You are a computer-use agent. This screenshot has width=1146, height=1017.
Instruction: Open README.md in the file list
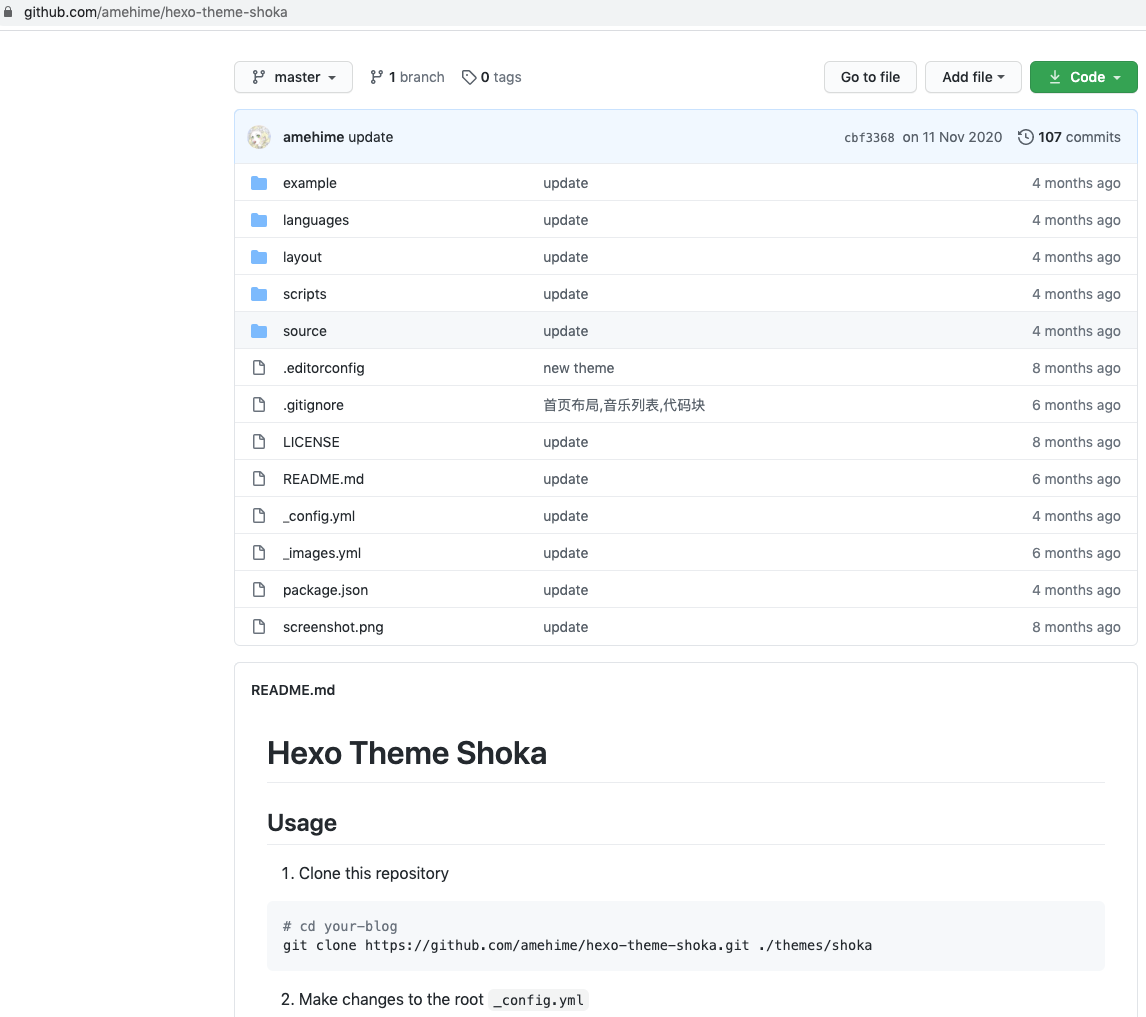pos(324,479)
